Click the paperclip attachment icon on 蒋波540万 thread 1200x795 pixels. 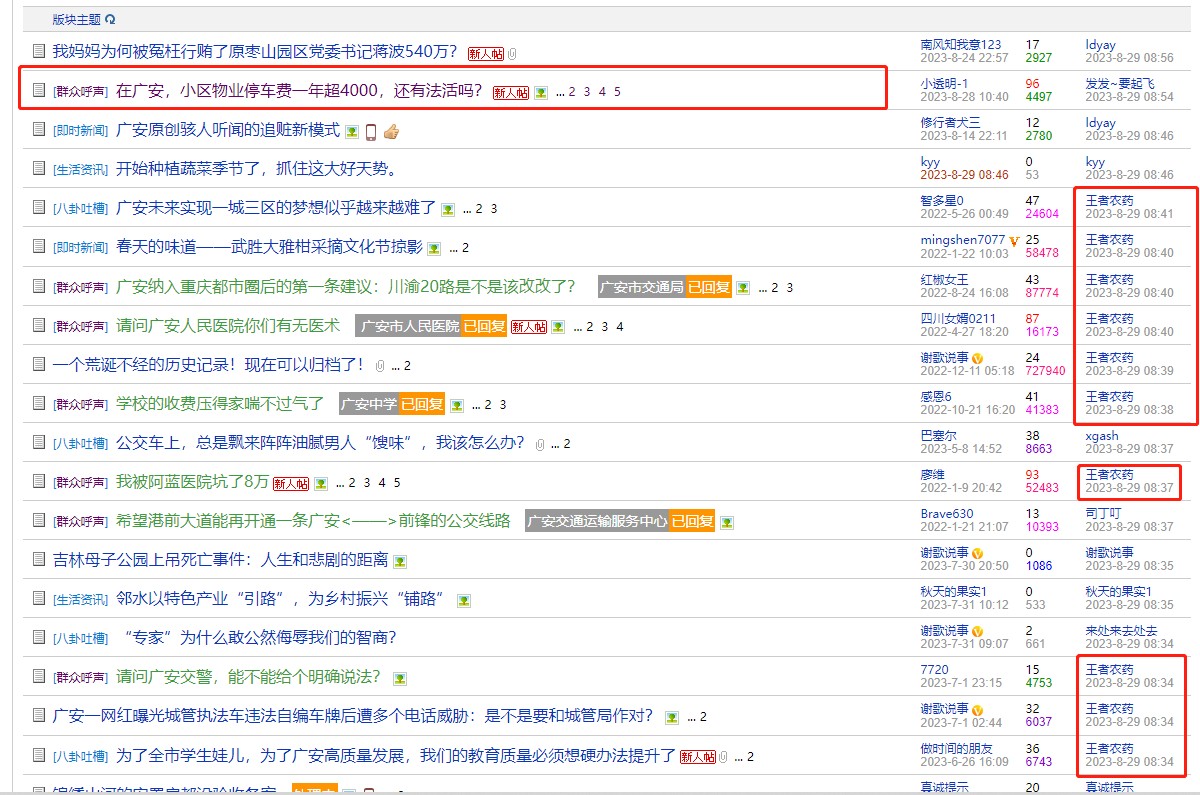pyautogui.click(x=513, y=53)
